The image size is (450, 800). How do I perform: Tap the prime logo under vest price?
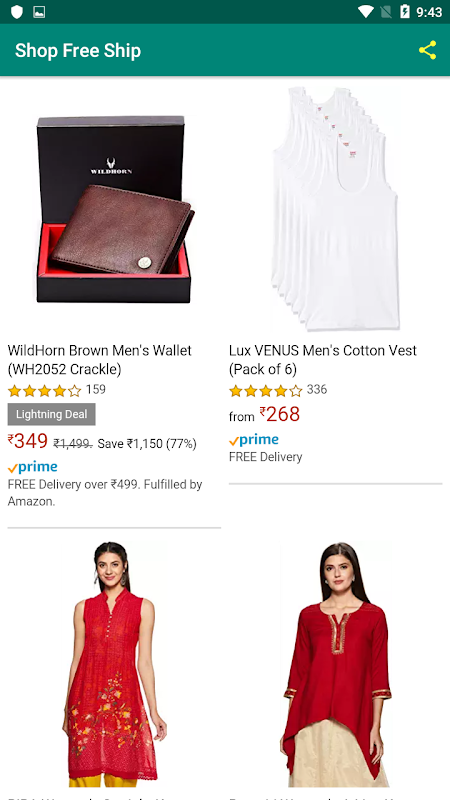click(254, 440)
